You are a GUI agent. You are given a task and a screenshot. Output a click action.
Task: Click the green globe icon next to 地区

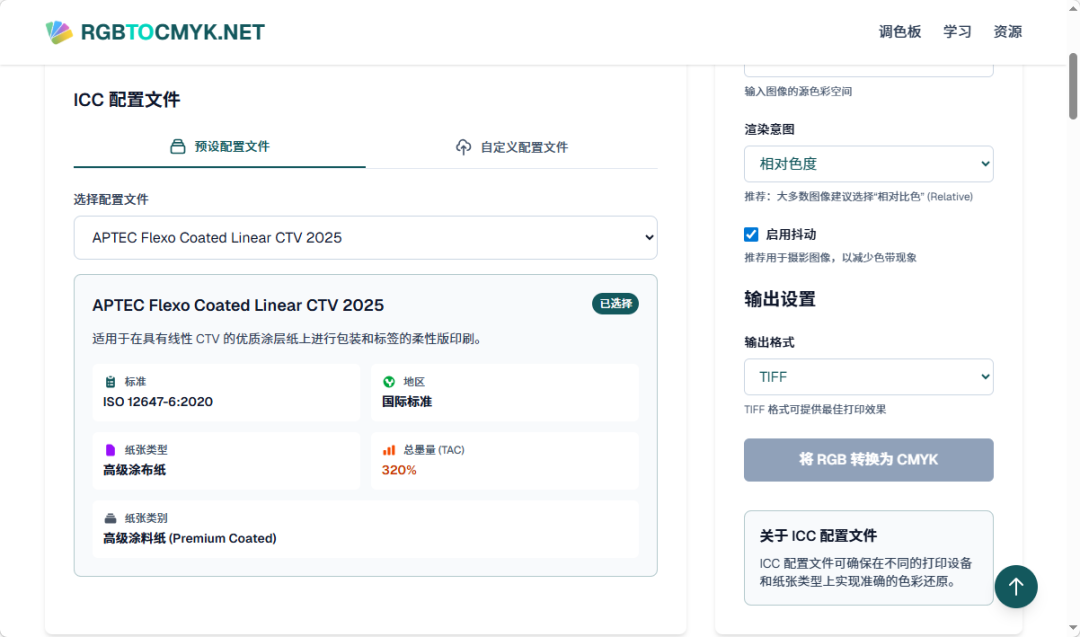tap(390, 380)
